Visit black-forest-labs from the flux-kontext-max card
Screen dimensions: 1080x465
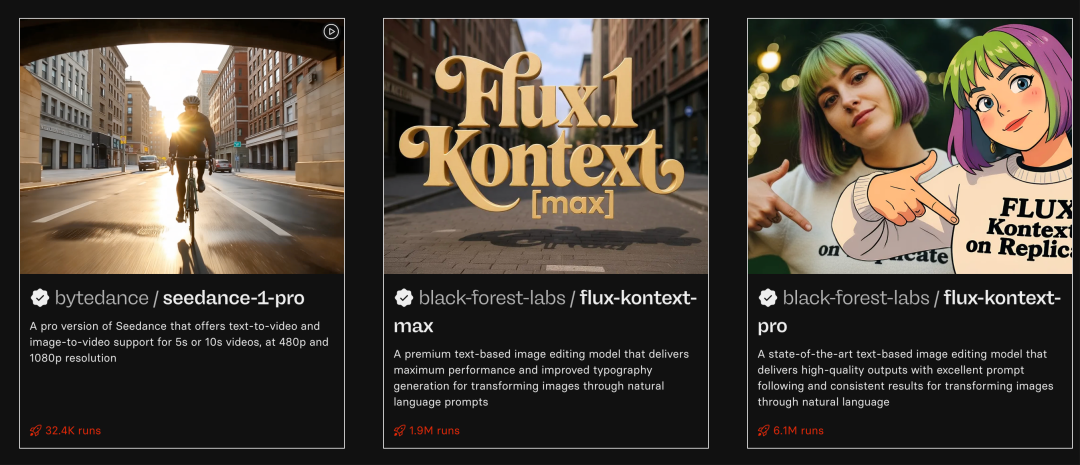492,298
